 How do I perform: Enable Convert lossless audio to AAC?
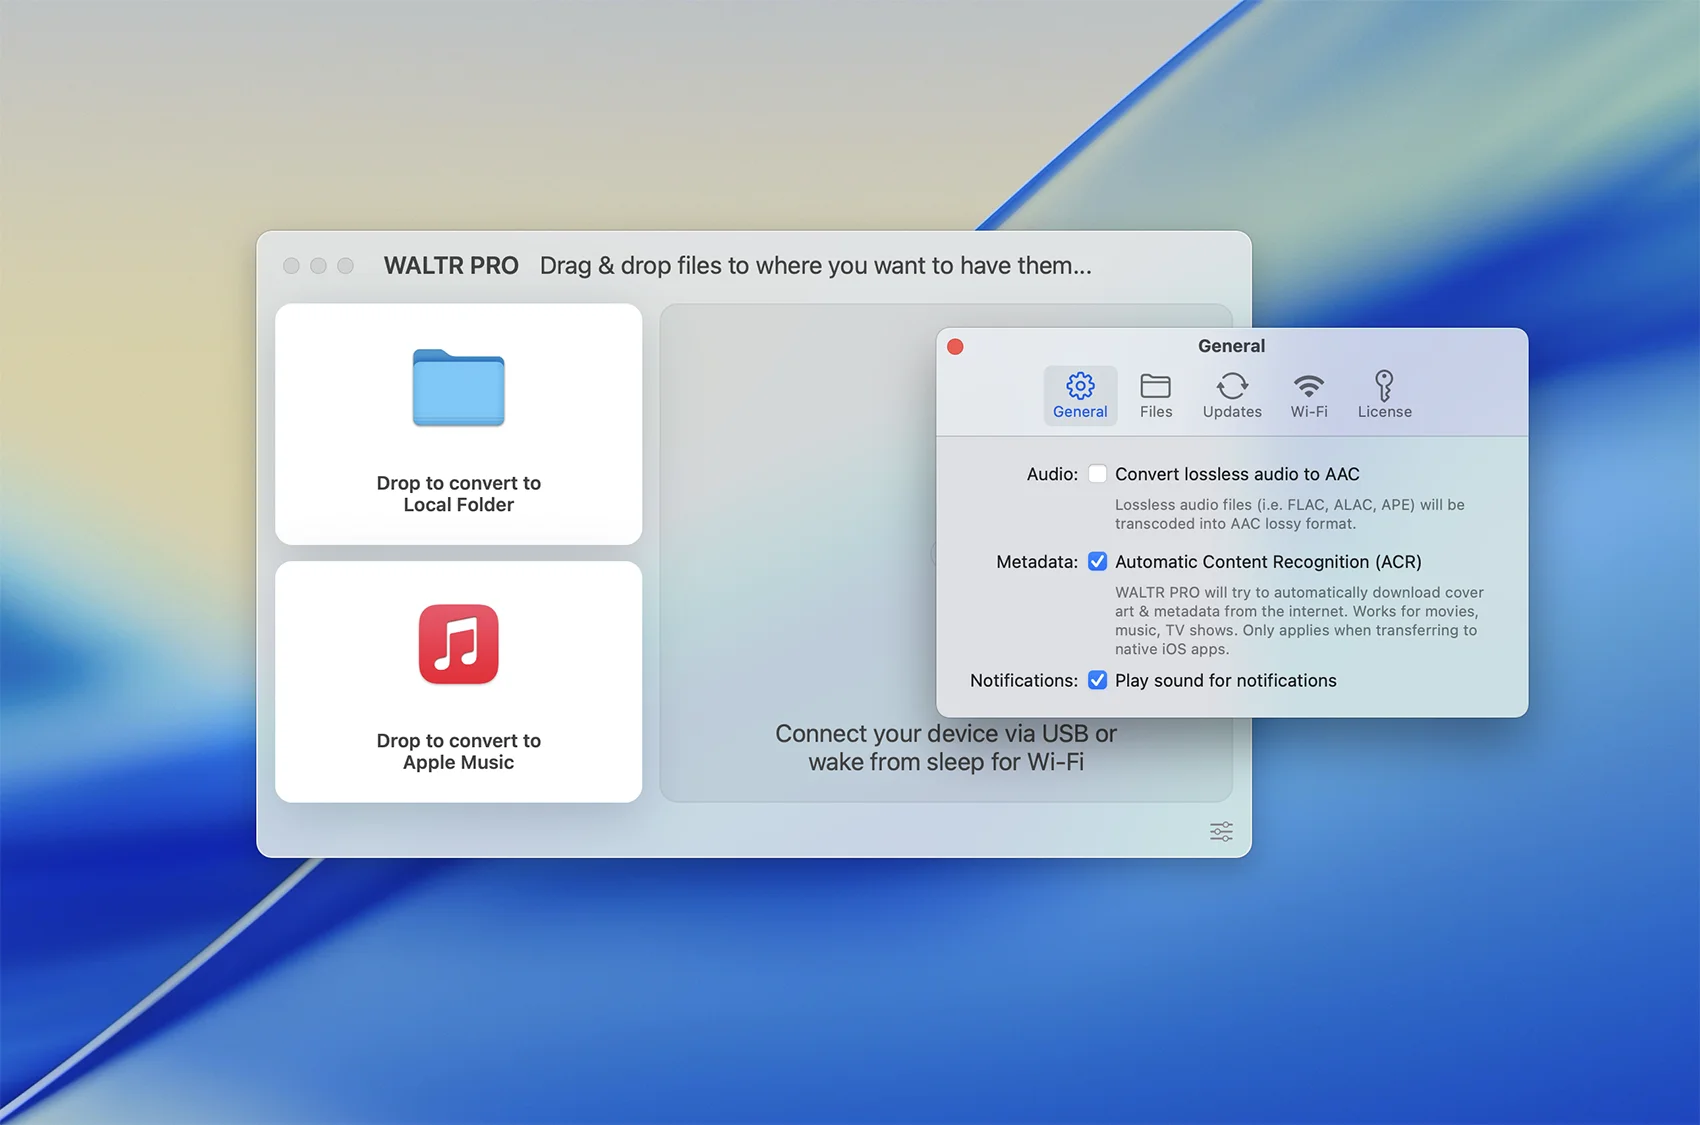click(1097, 474)
